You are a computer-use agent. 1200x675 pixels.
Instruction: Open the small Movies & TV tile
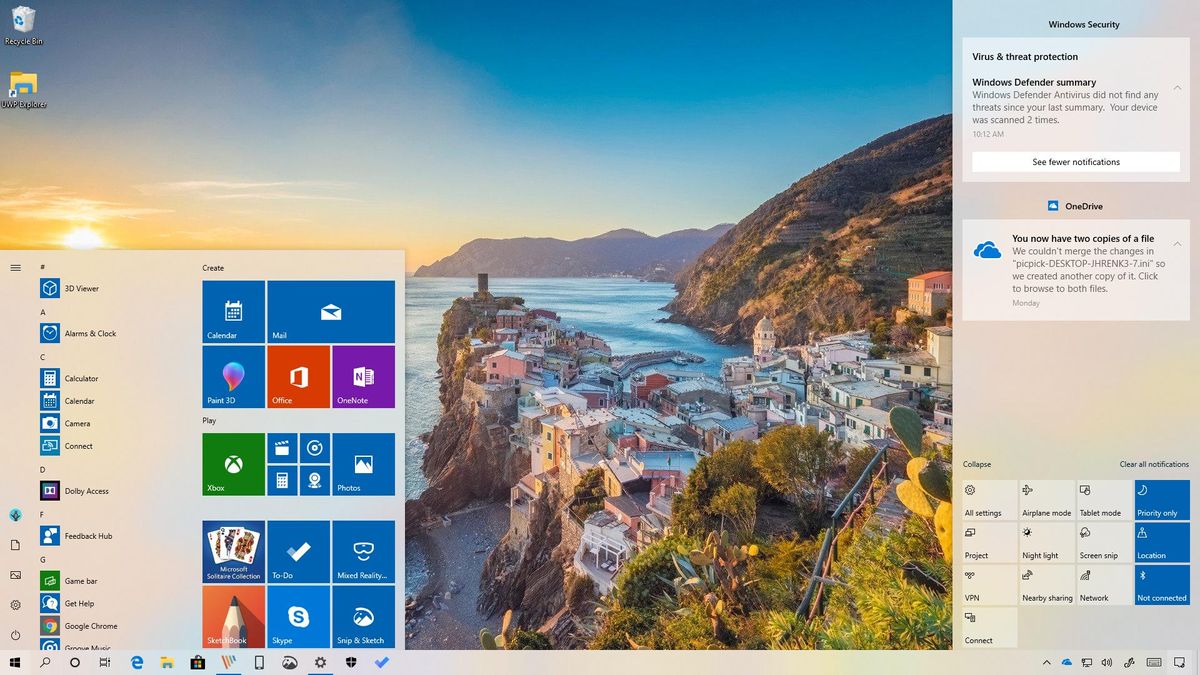pos(282,448)
